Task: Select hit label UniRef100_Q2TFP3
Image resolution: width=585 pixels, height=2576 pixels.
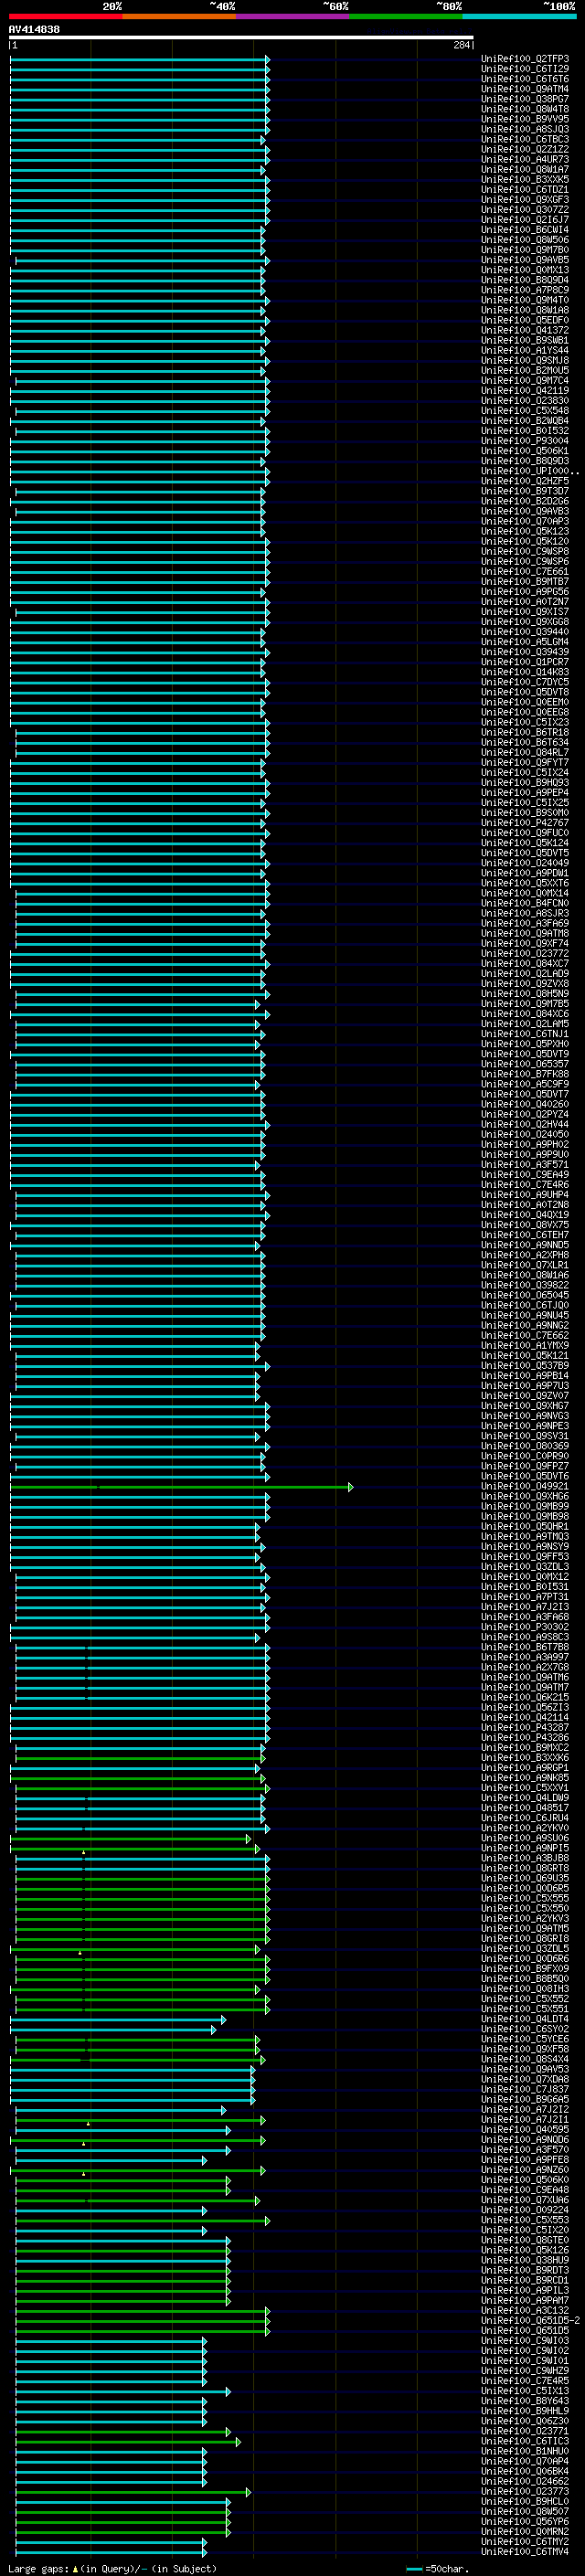Action: pos(525,59)
